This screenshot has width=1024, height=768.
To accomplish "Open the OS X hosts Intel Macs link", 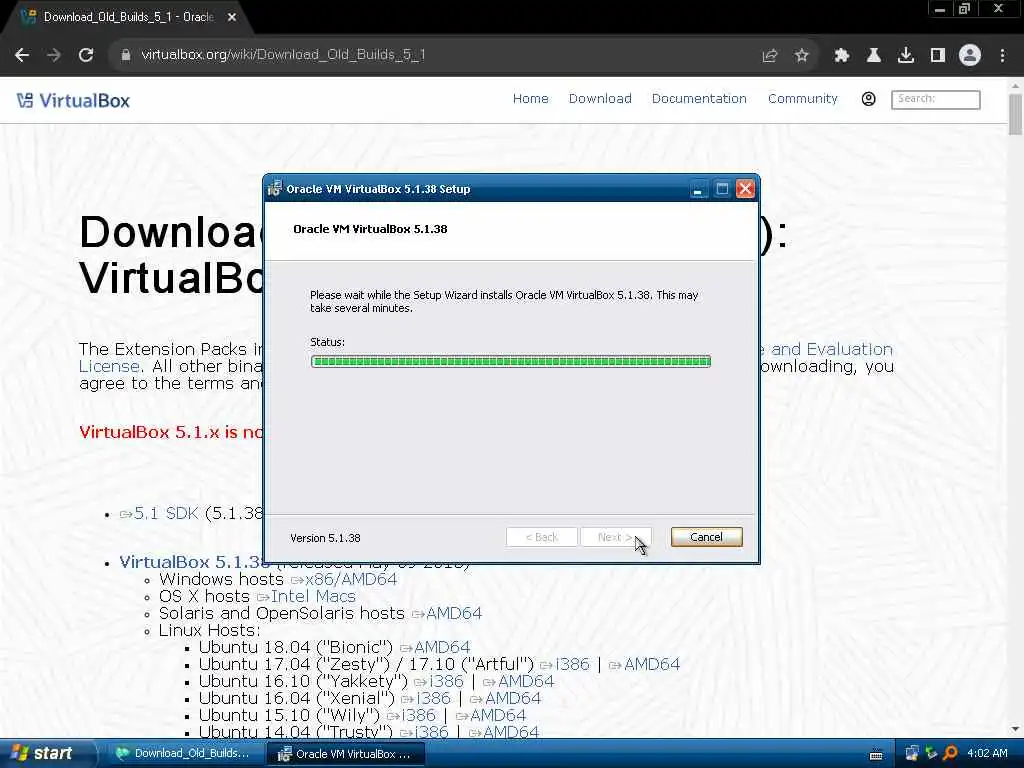I will 306,596.
